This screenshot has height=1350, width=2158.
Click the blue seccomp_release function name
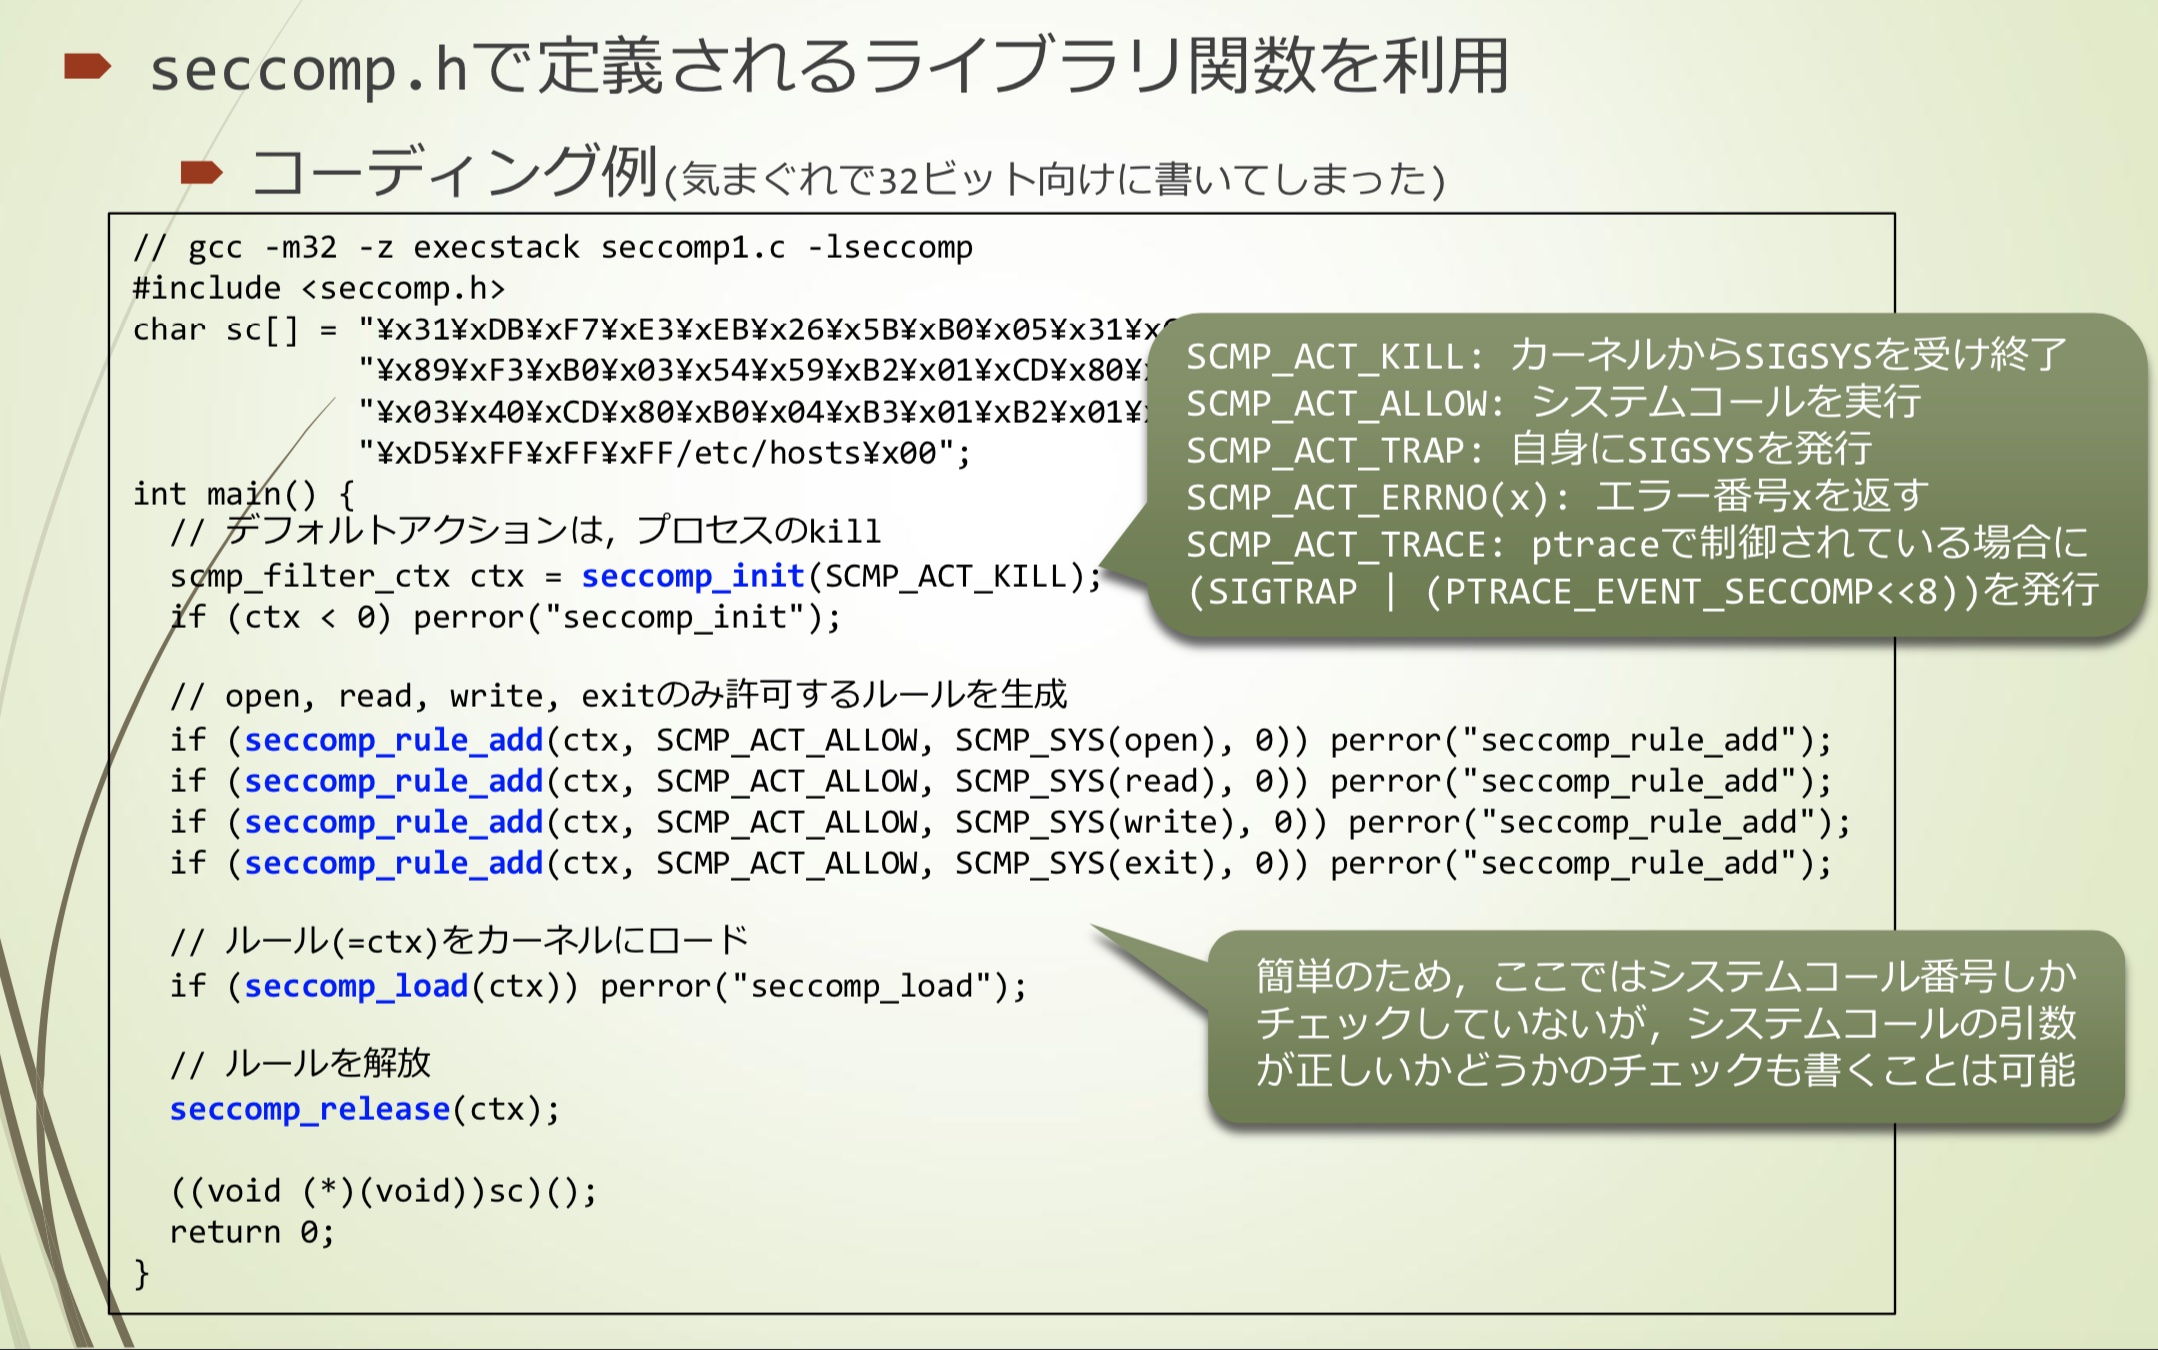(x=309, y=1109)
